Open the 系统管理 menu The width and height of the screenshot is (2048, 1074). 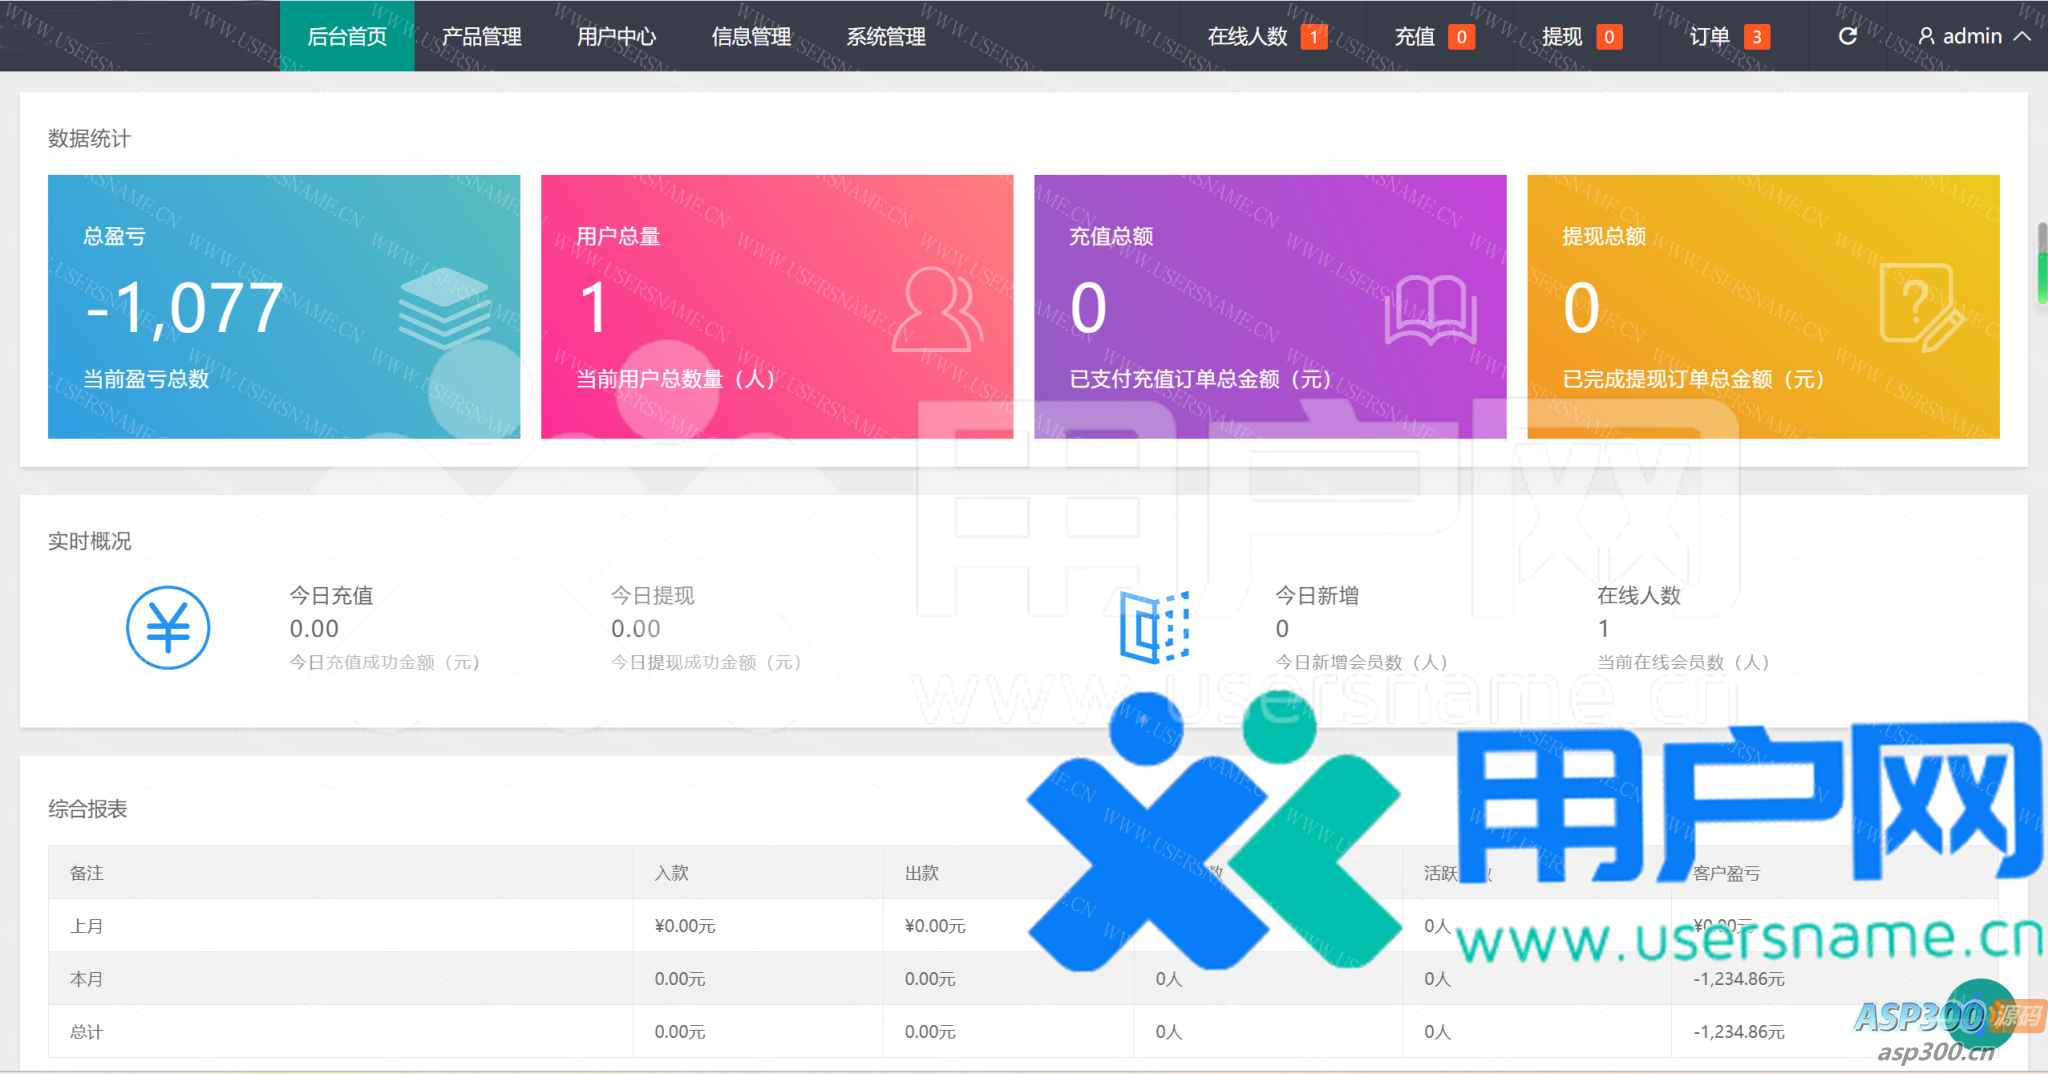point(886,36)
